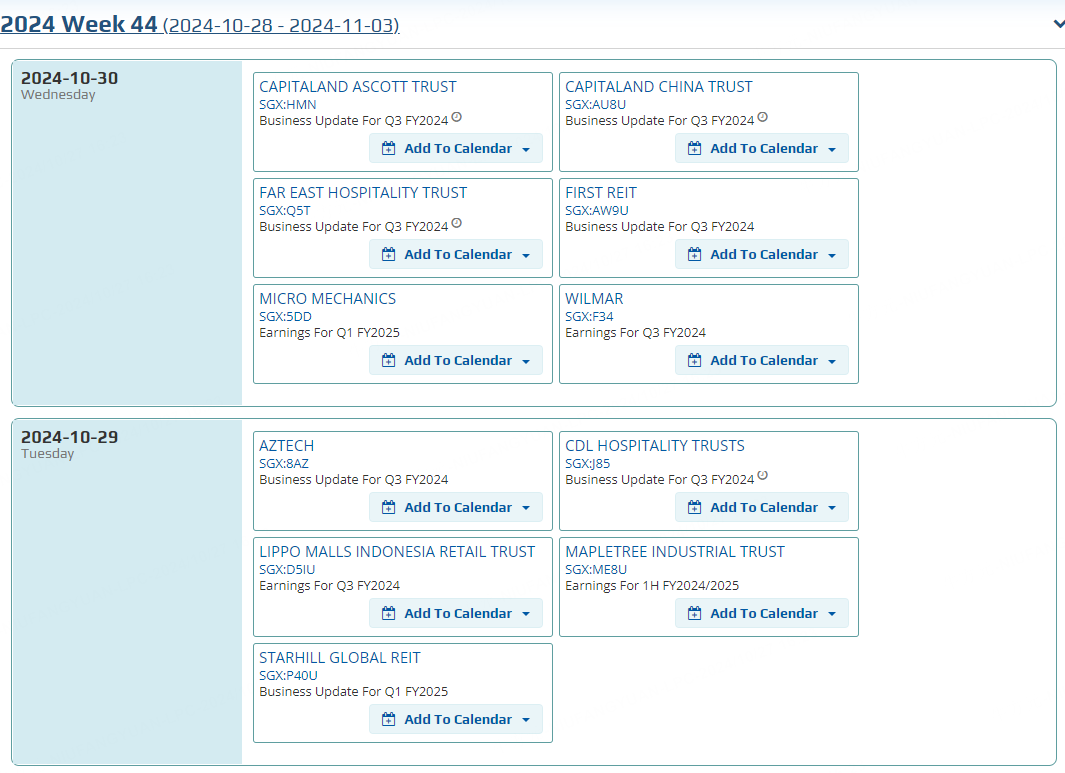Image resolution: width=1065 pixels, height=773 pixels.
Task: Open STARHILL GLOBAL REIT link
Action: (x=340, y=658)
